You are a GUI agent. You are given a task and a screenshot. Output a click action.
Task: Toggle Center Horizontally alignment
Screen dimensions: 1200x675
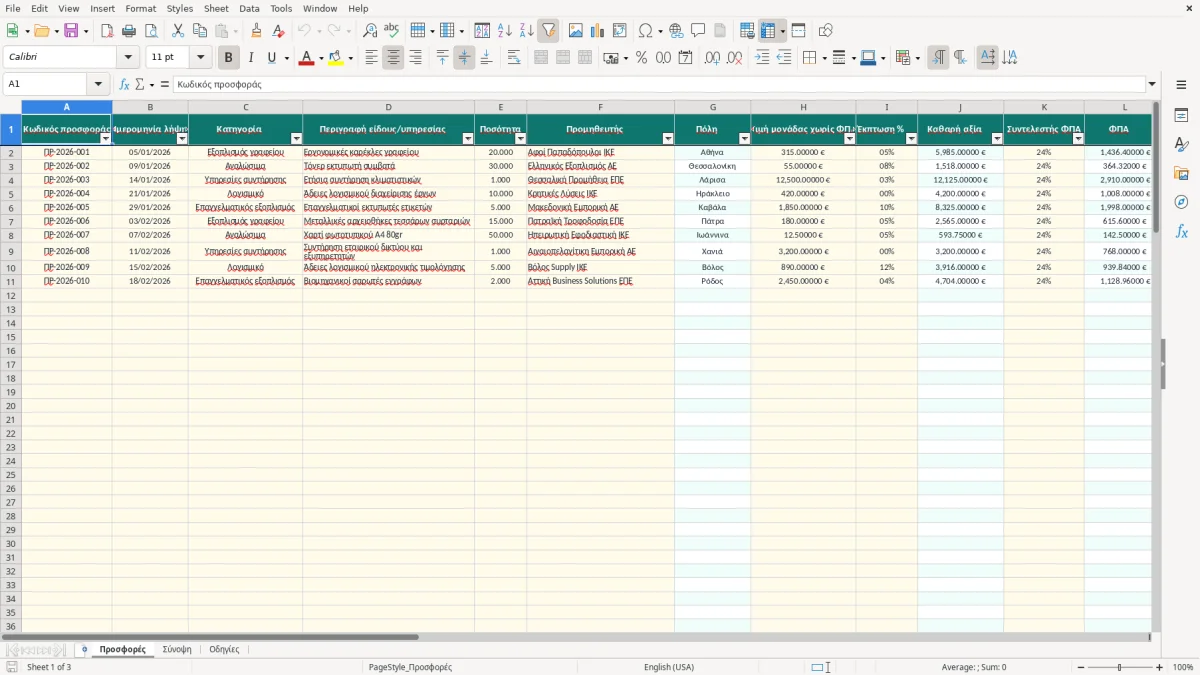(x=393, y=58)
